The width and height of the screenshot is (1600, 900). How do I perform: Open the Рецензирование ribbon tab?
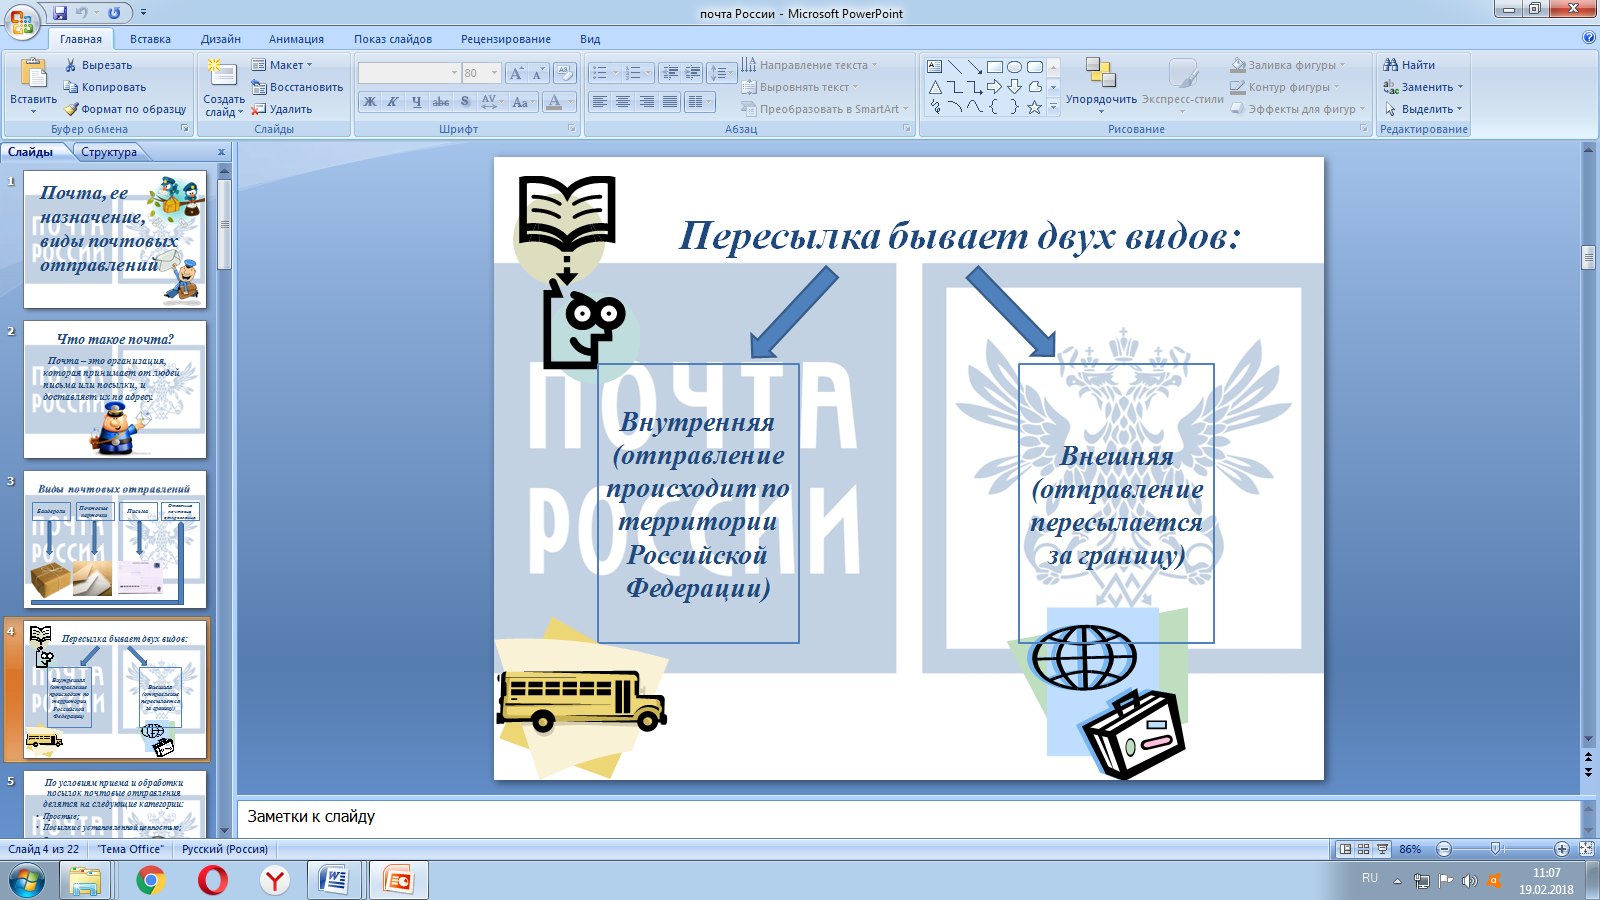(506, 39)
